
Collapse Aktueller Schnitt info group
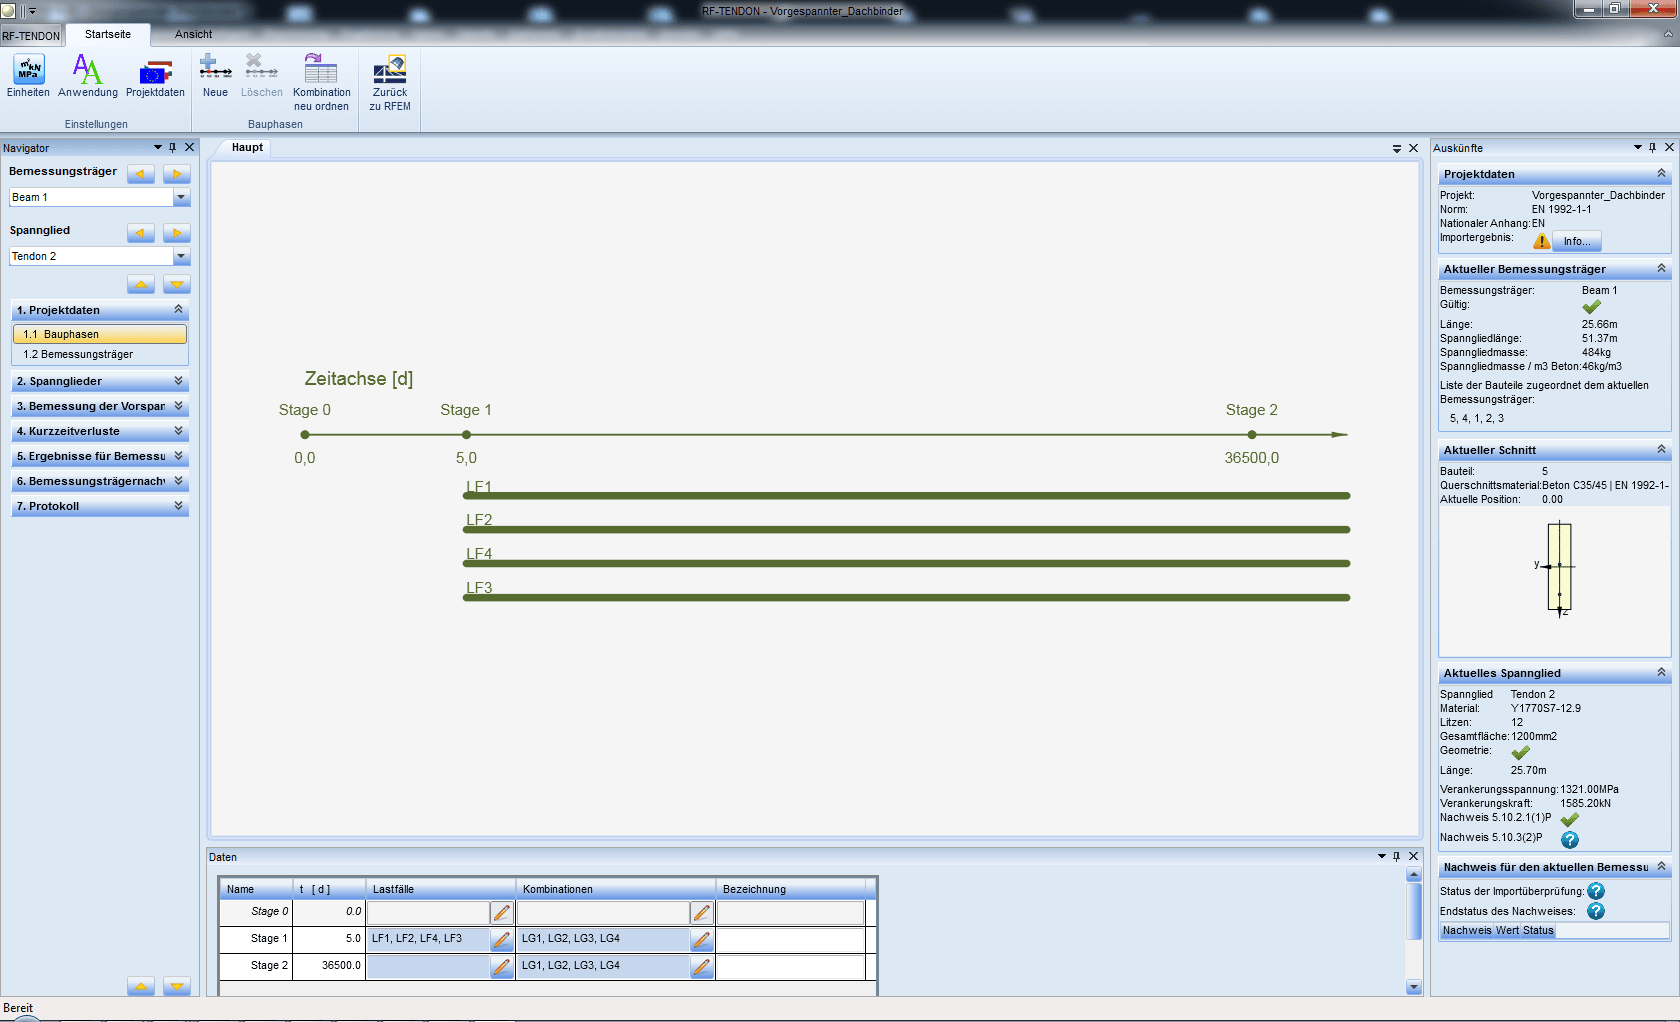[1661, 450]
